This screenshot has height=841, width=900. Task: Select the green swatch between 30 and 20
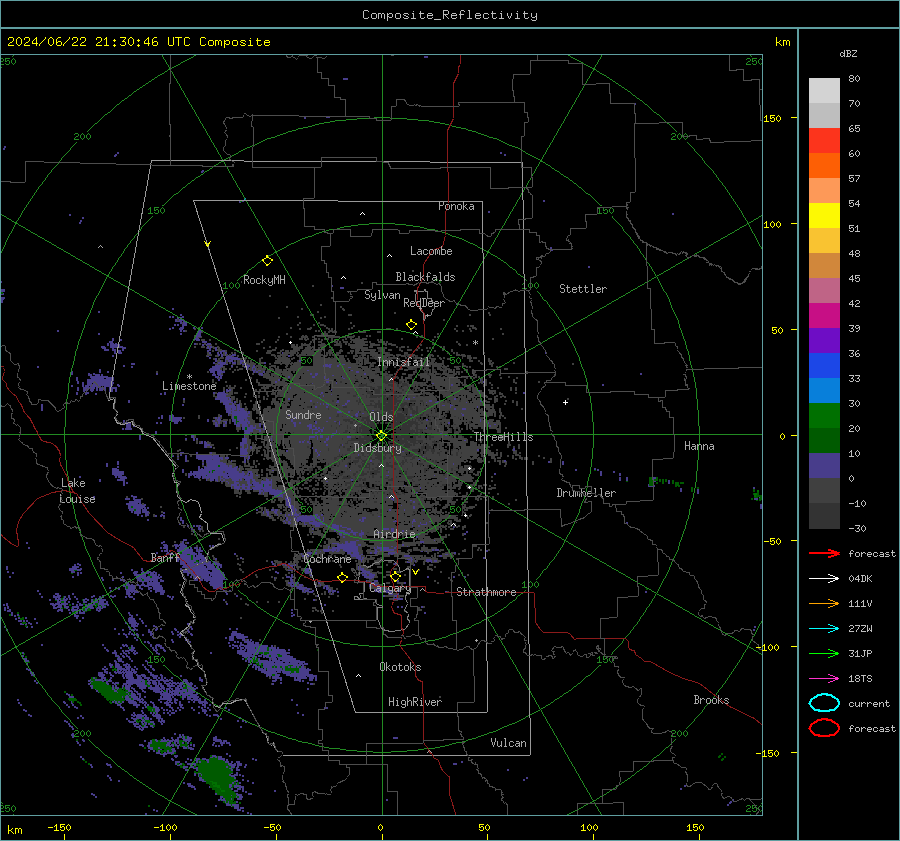click(824, 416)
